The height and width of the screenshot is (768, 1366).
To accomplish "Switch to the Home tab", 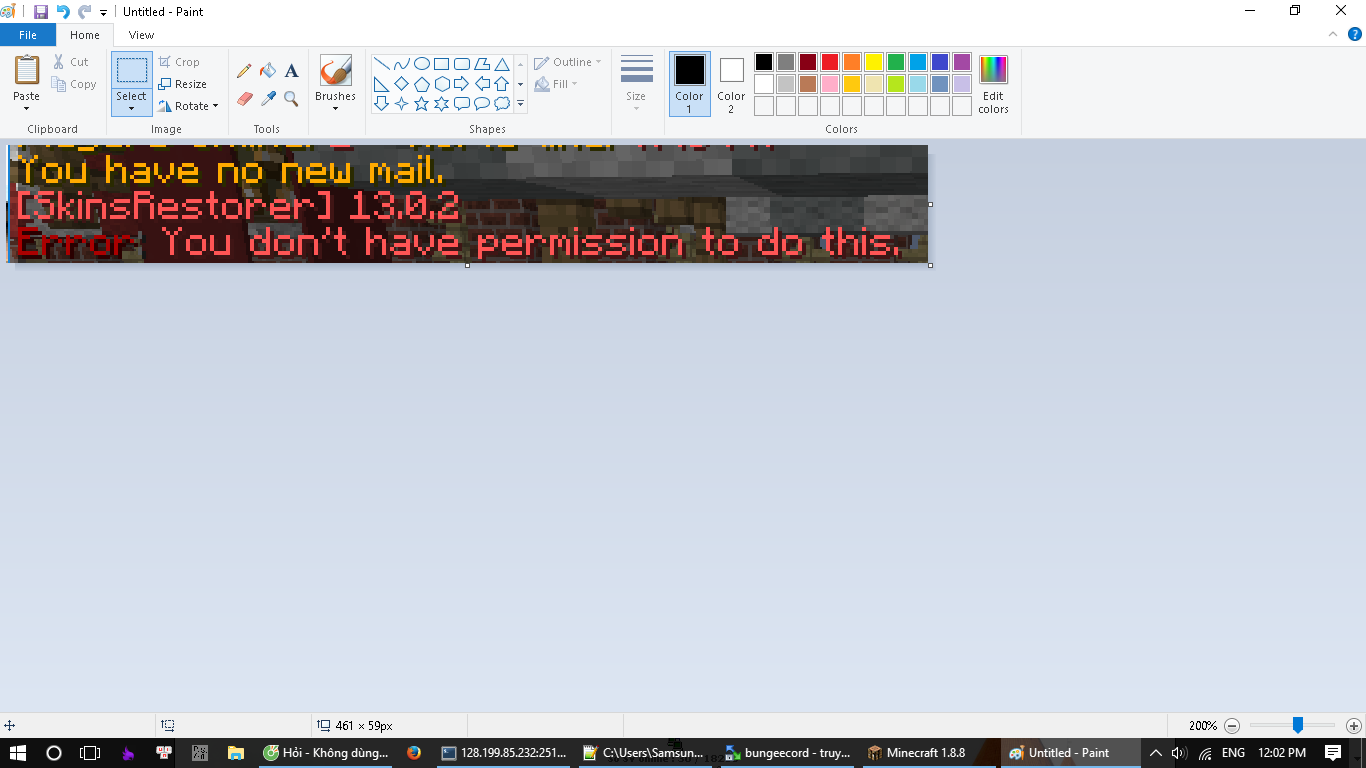I will (85, 35).
